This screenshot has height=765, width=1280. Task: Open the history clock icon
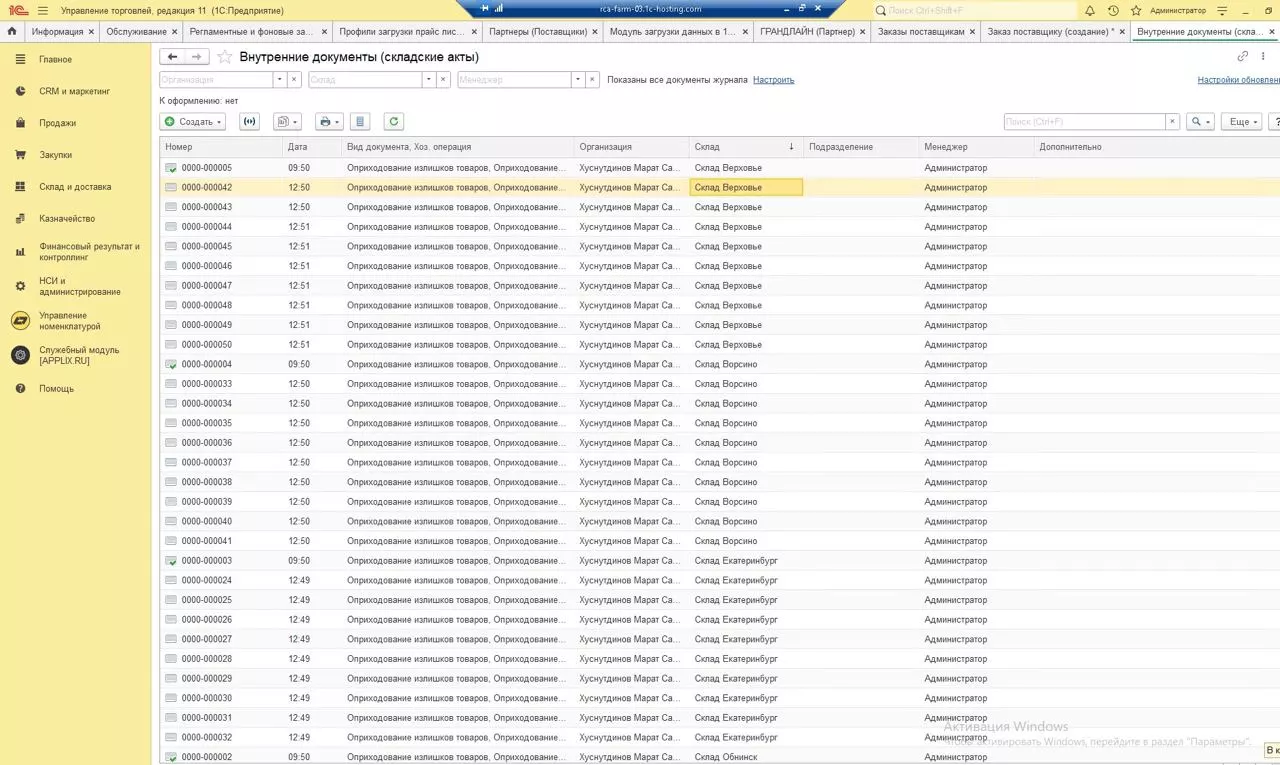[x=1113, y=10]
